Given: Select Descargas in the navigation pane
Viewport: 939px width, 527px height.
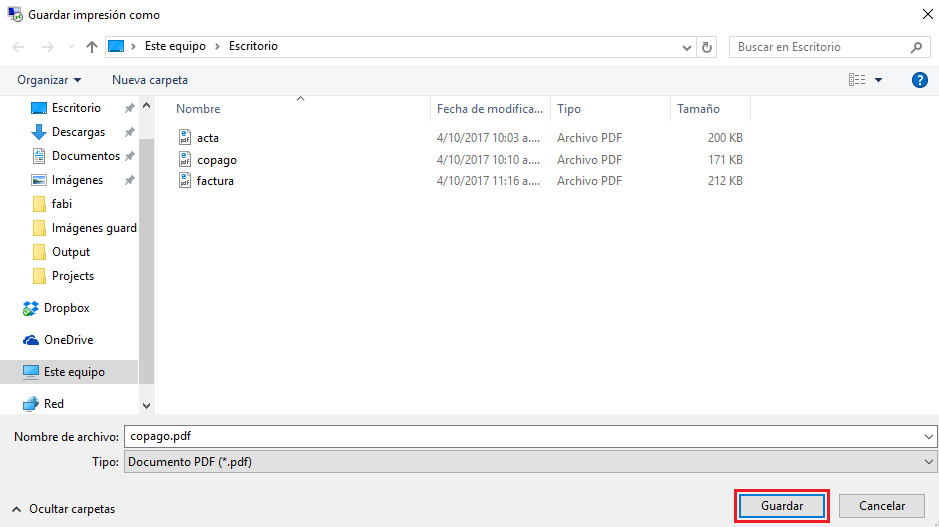Looking at the screenshot, I should pyautogui.click(x=78, y=132).
